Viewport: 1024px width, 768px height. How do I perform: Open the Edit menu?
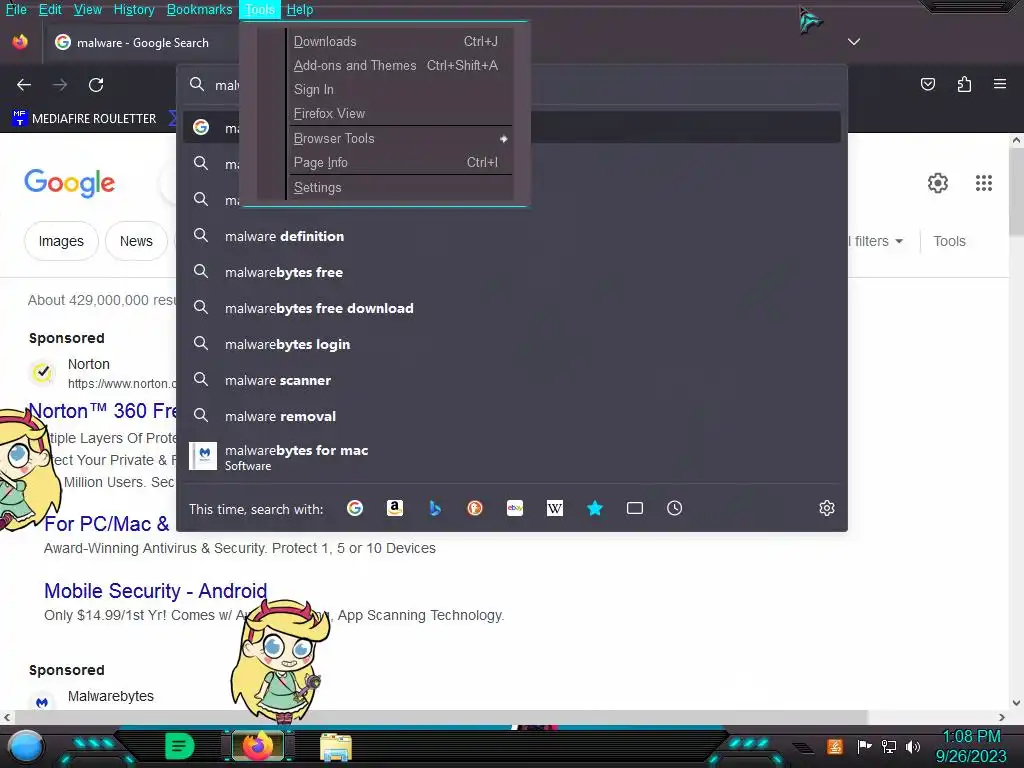(50, 10)
